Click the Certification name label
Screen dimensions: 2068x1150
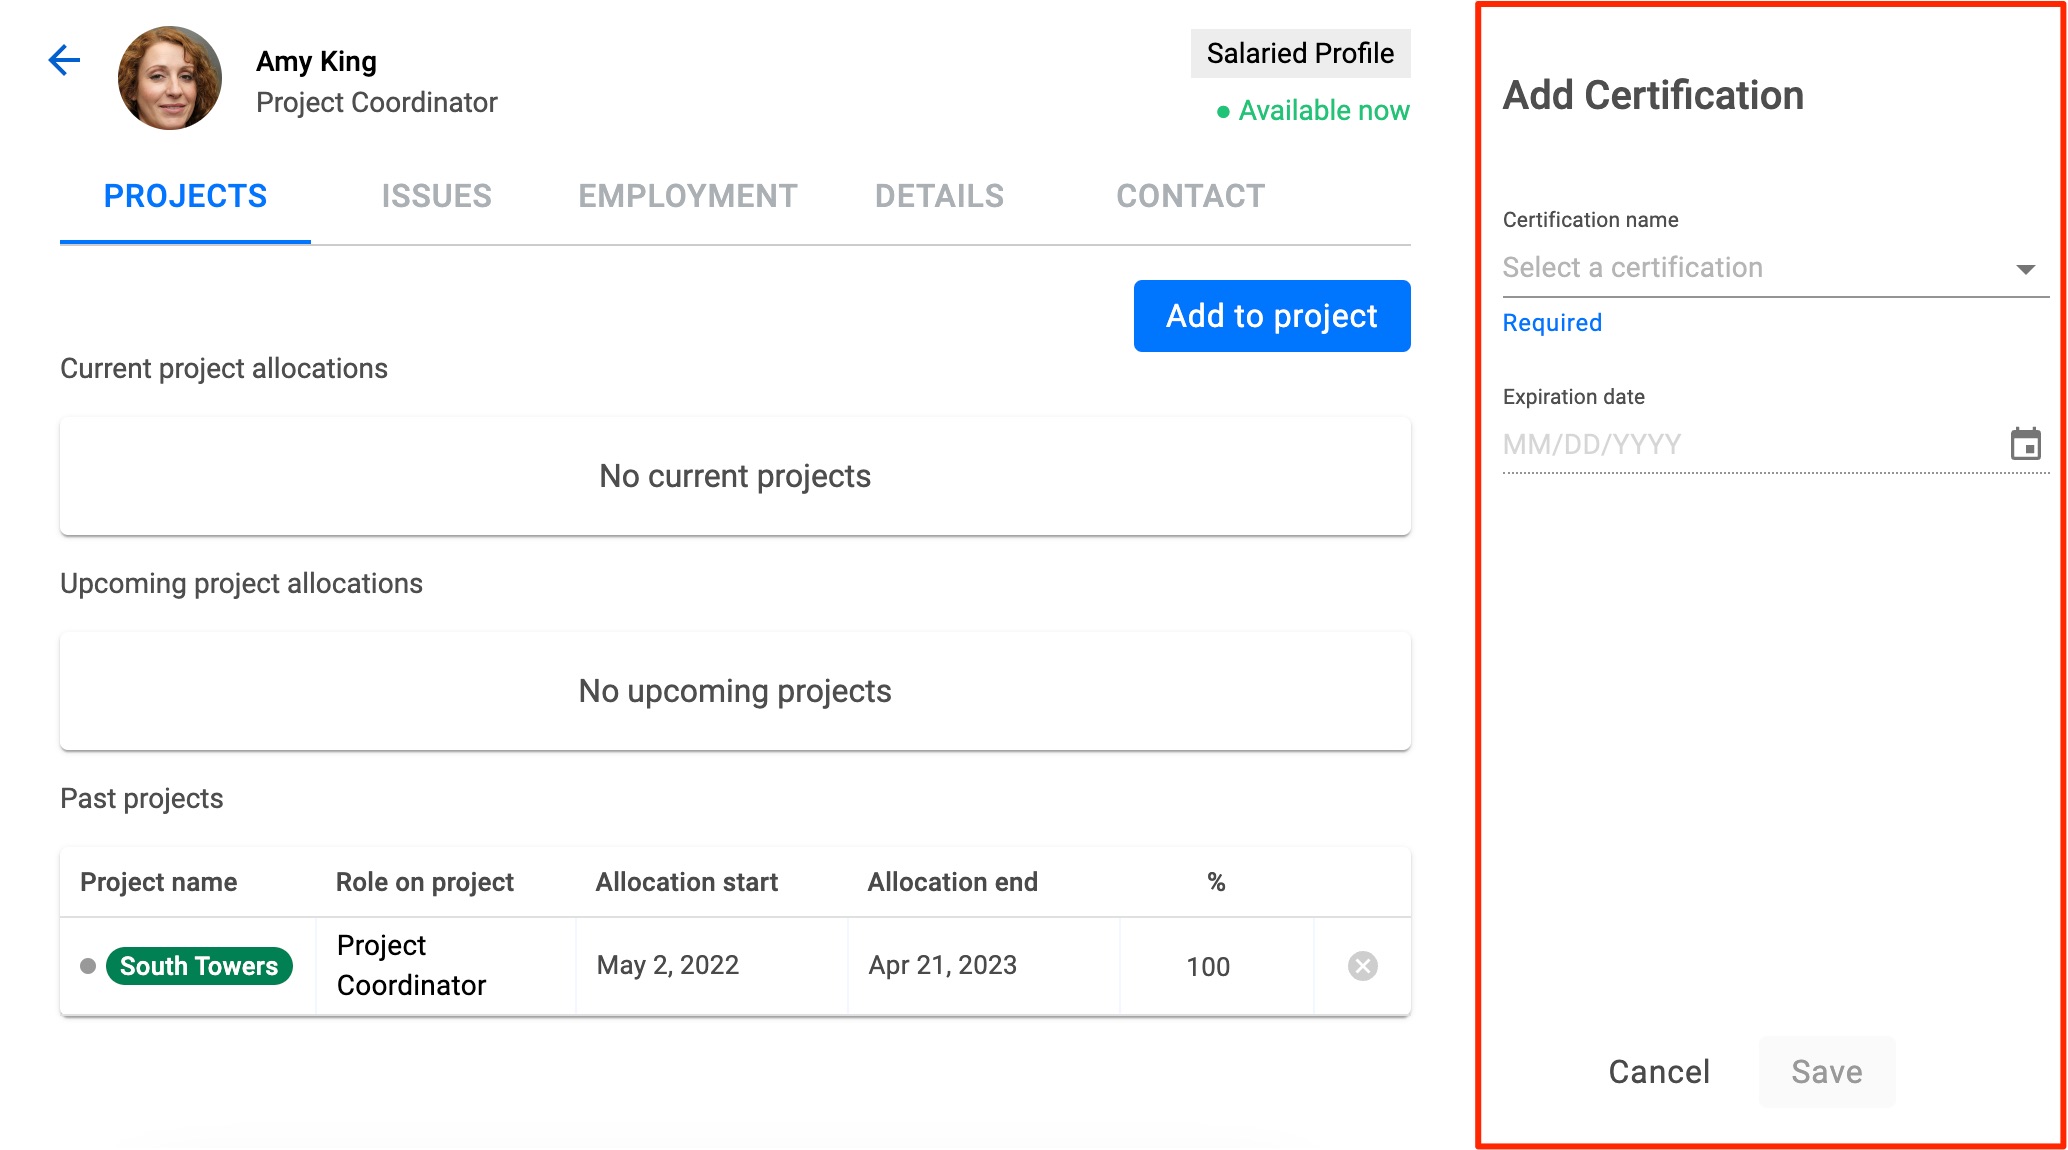tap(1590, 220)
